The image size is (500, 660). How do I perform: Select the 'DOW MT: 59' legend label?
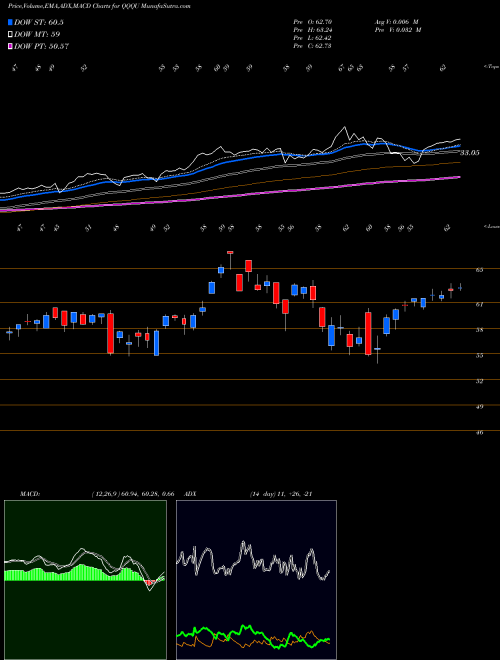37,34
